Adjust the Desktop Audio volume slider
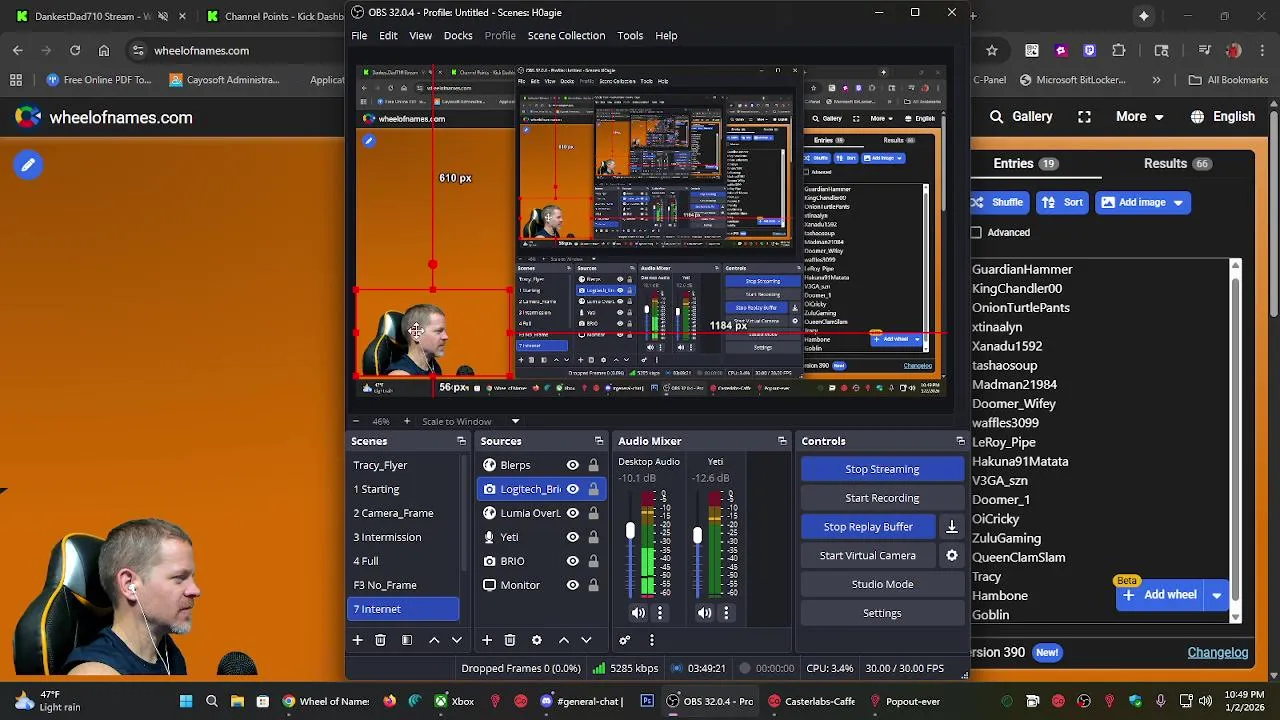 (630, 532)
